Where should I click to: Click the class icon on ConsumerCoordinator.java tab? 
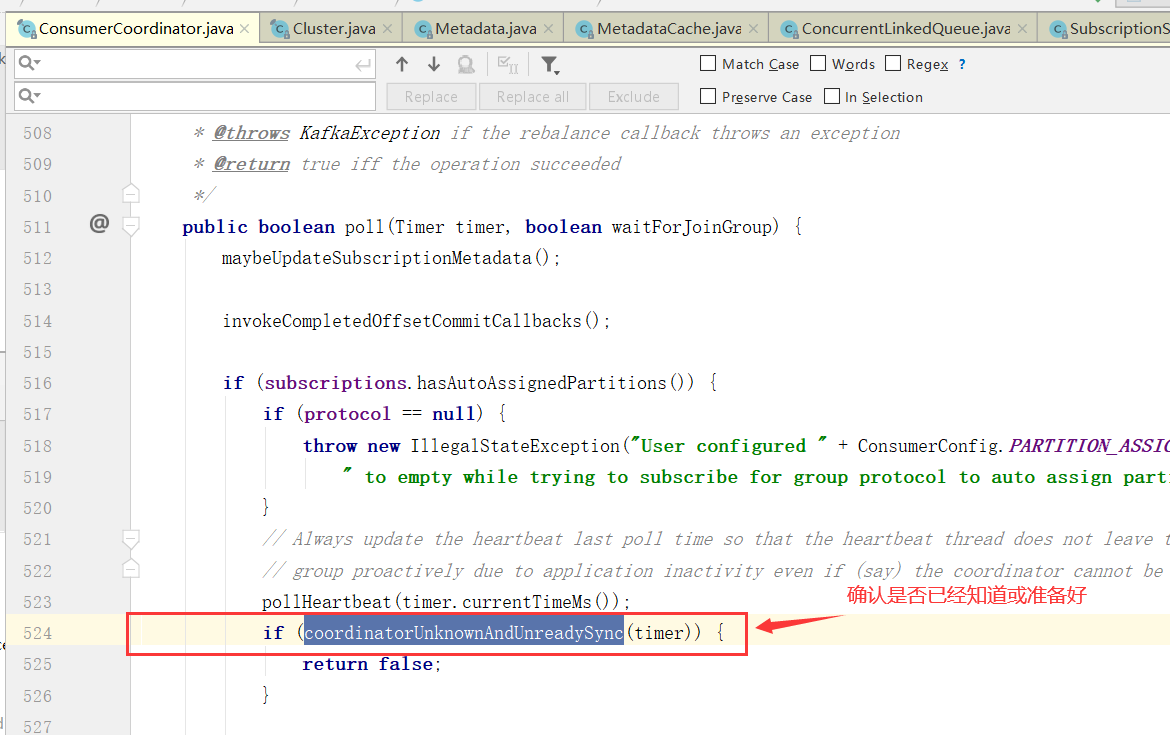pyautogui.click(x=26, y=28)
